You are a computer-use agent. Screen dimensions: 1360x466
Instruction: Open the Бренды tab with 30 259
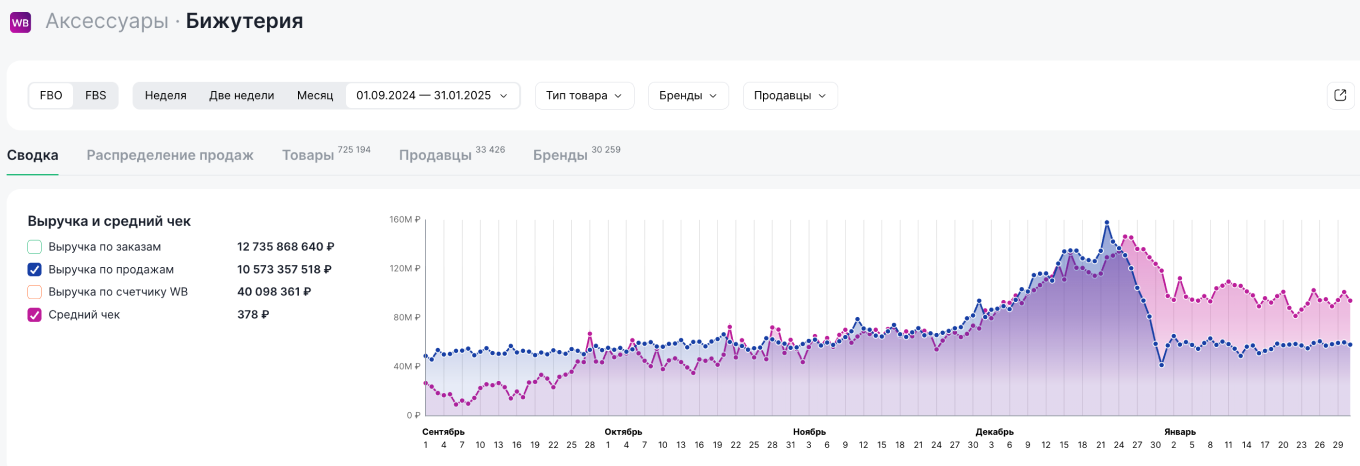click(560, 156)
